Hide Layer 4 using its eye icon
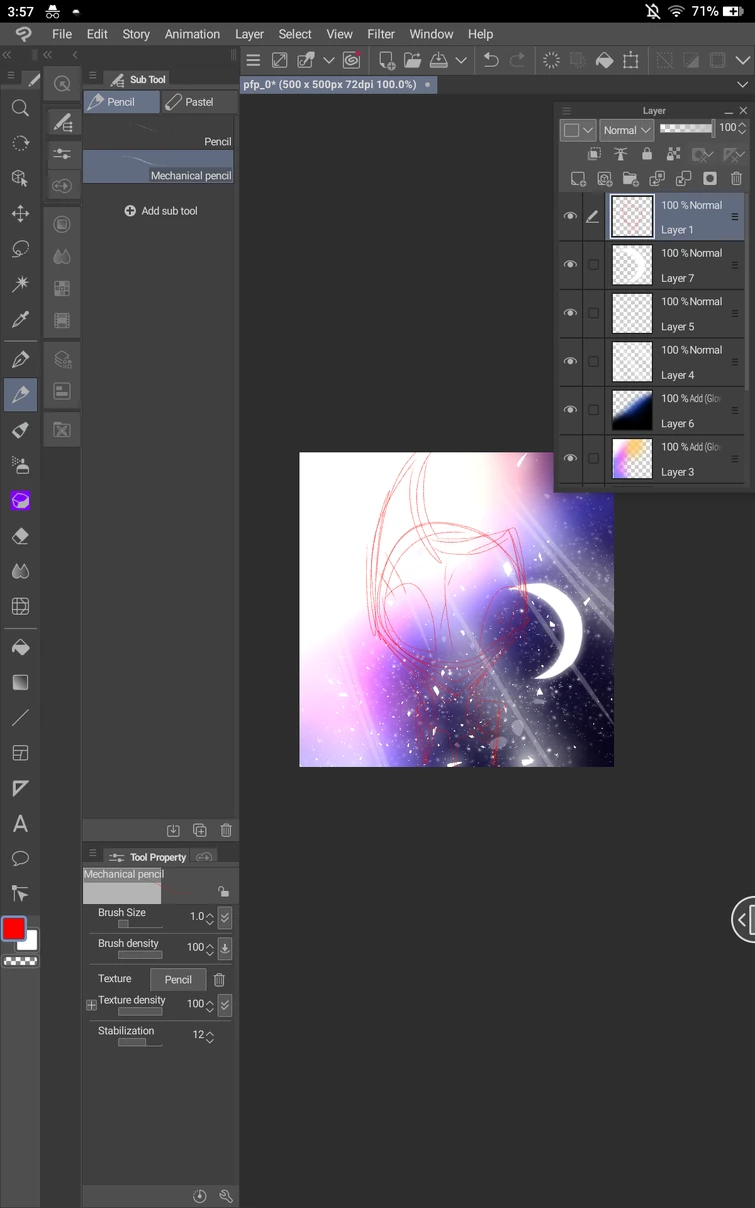The height and width of the screenshot is (1208, 755). [x=570, y=361]
